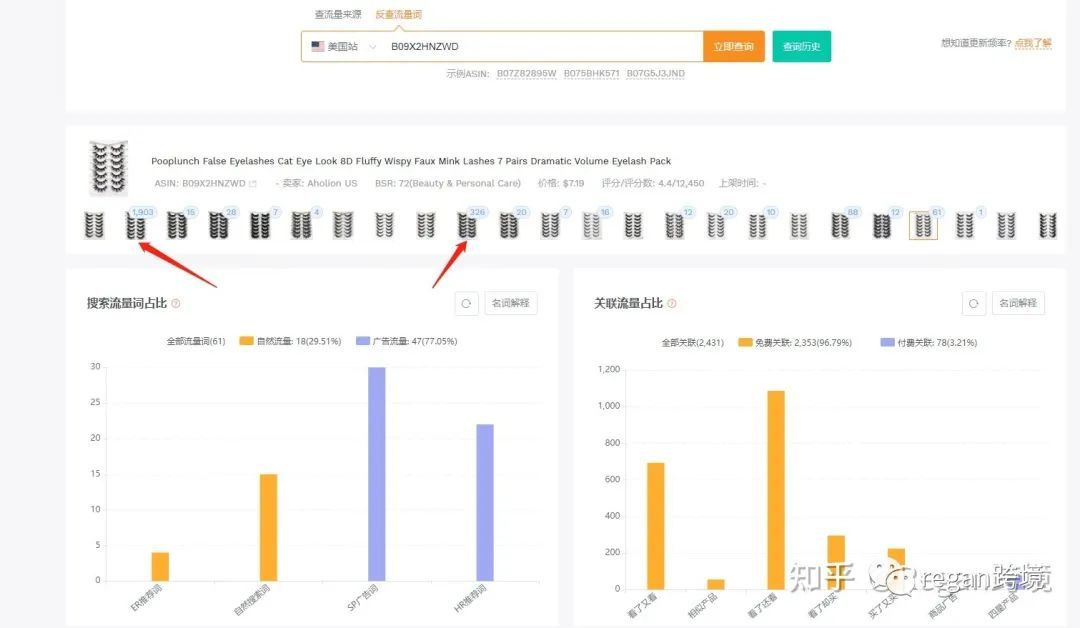Toggle 付费关联 legend in related chart
This screenshot has width=1080, height=628.
click(x=928, y=342)
